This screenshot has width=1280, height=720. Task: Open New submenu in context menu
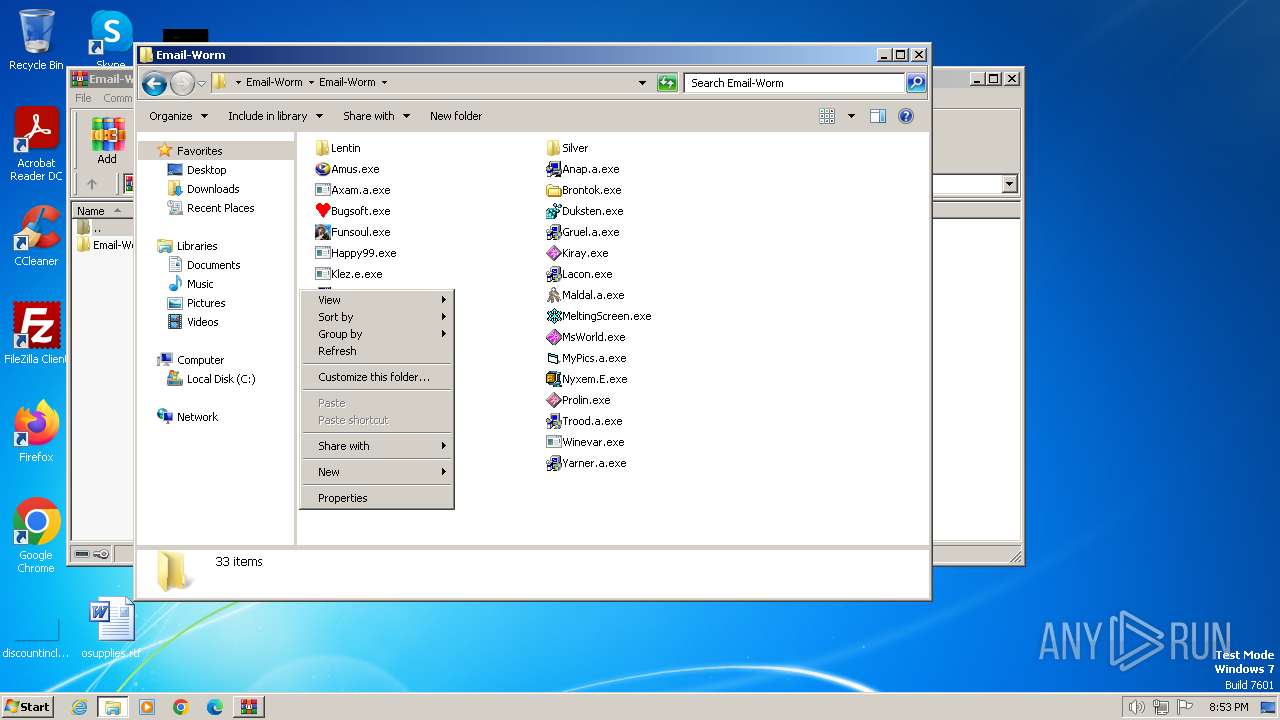[x=377, y=472]
